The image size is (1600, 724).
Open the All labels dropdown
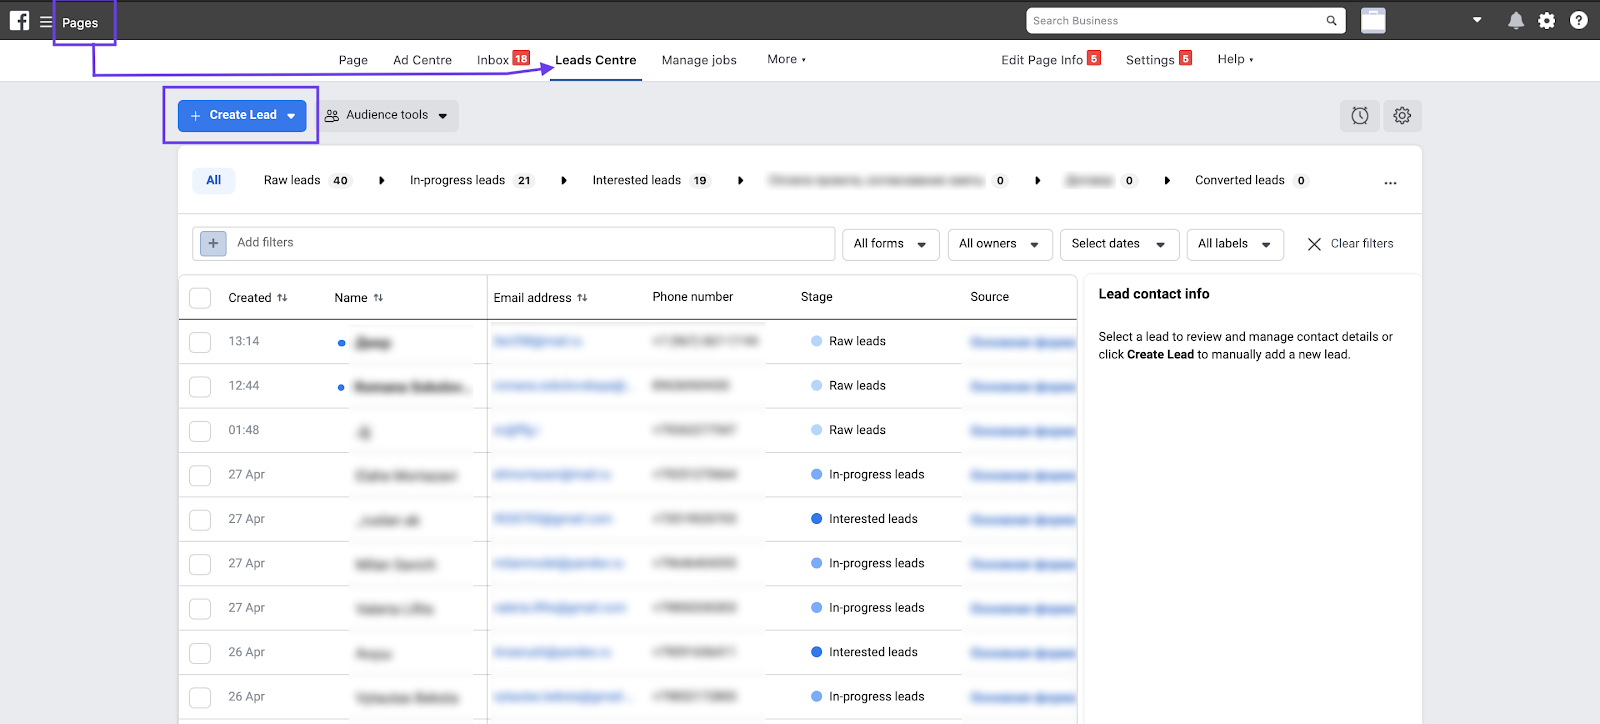point(1235,244)
